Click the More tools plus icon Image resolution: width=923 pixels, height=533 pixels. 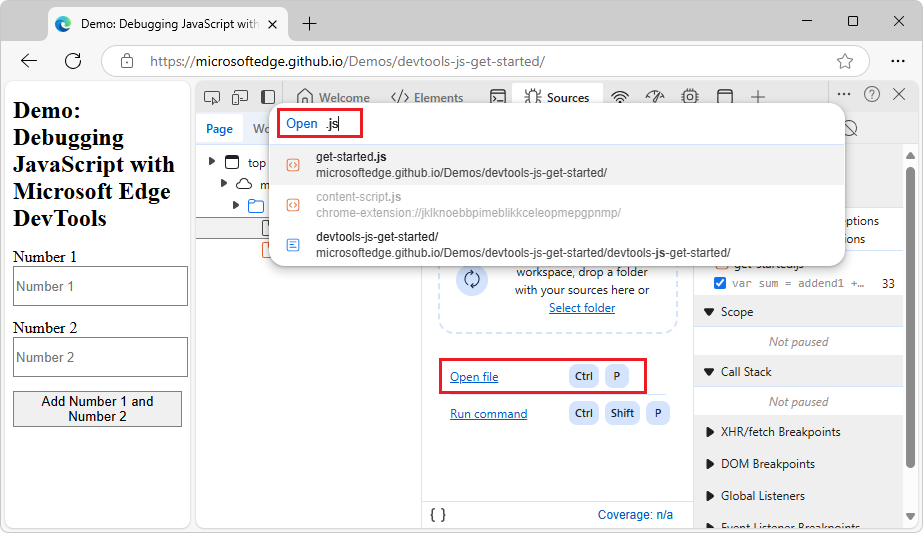(x=758, y=97)
